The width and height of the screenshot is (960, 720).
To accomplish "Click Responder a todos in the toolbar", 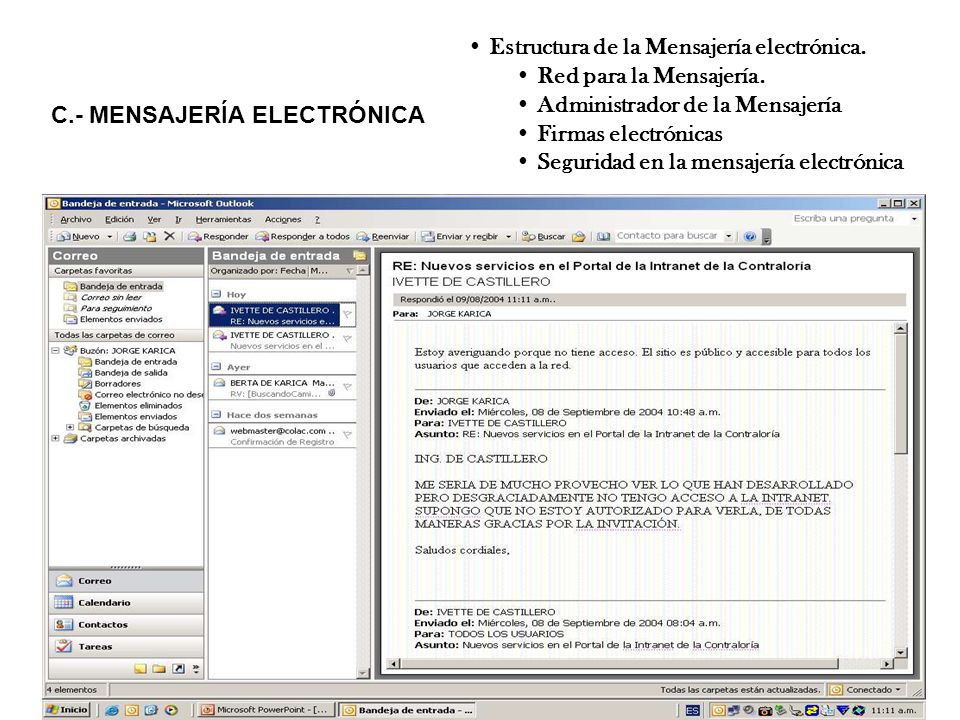I will click(x=302, y=236).
